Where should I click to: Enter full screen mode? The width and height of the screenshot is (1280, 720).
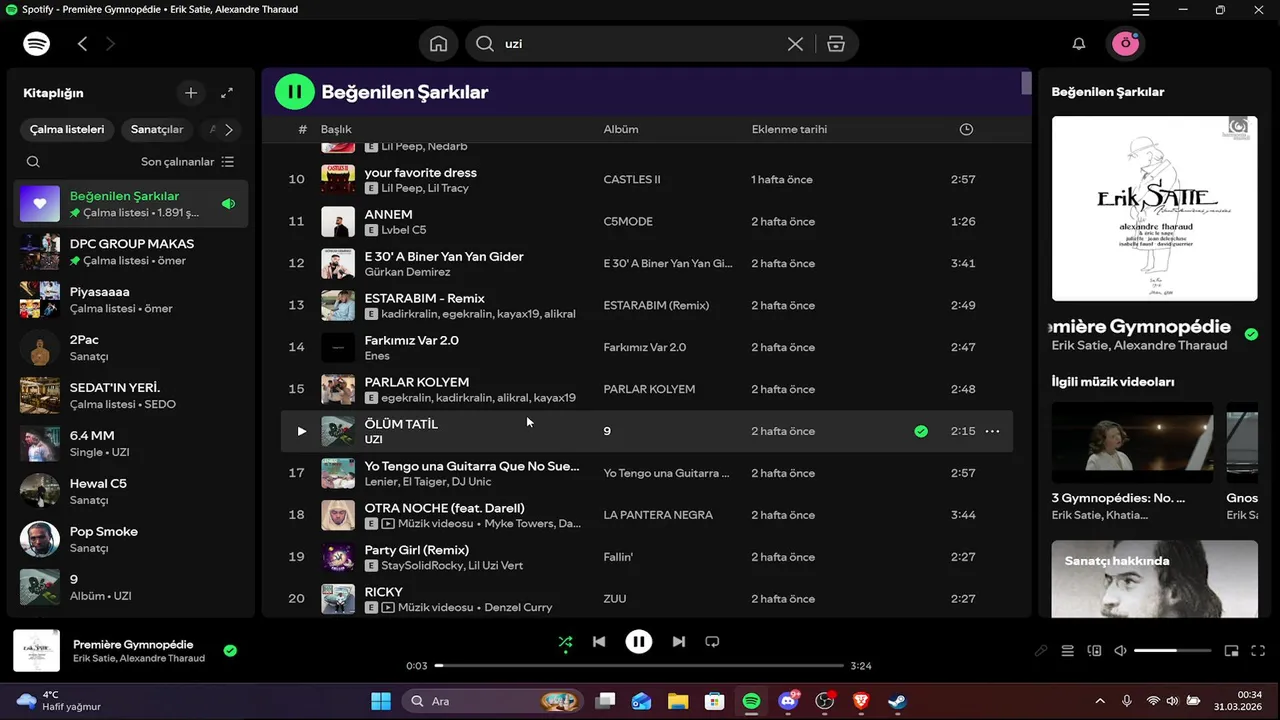coord(1258,651)
